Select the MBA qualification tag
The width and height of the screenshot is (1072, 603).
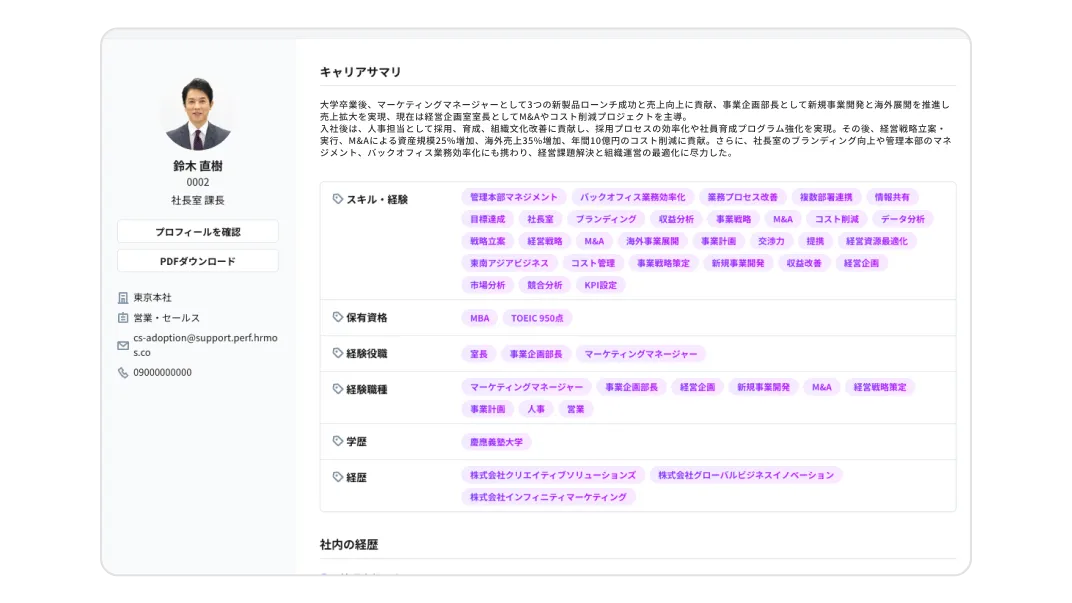[x=479, y=317]
